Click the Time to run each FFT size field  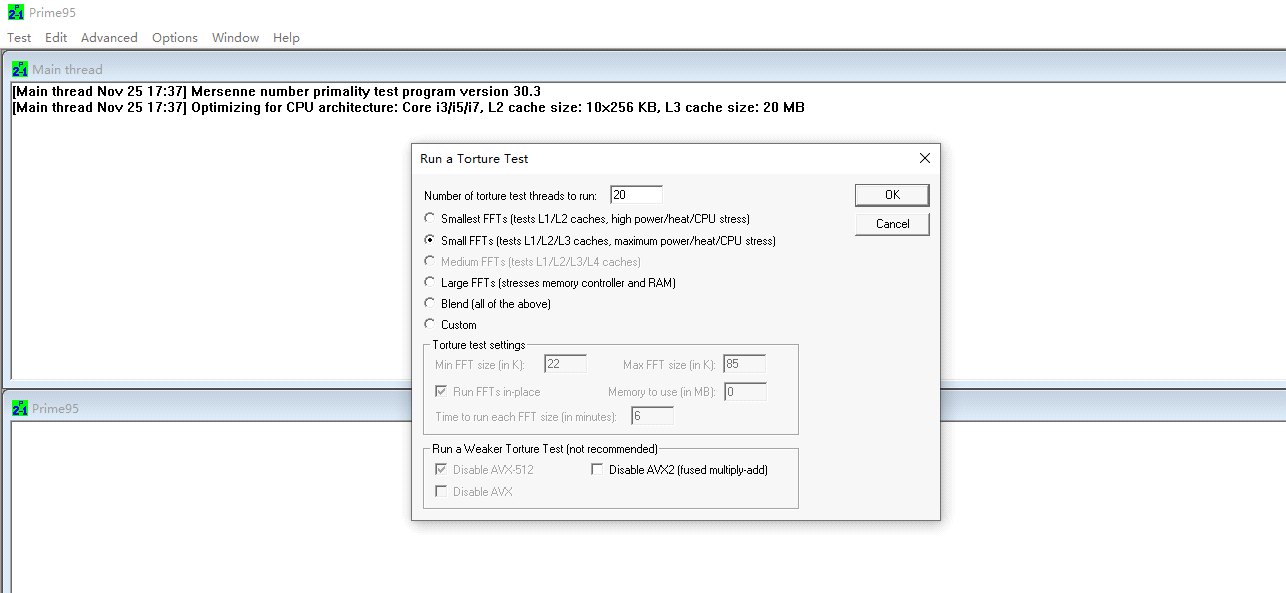pos(652,415)
